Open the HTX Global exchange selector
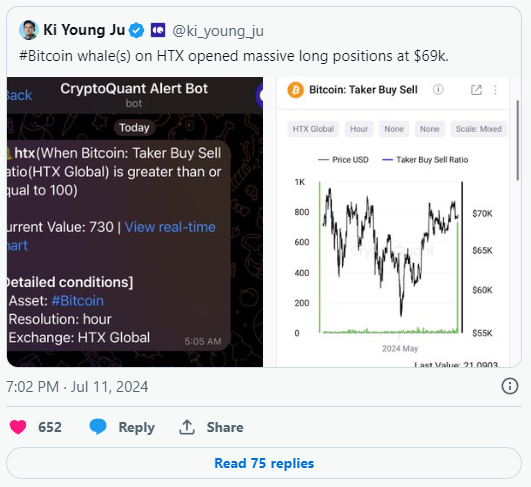This screenshot has height=487, width=531. pyautogui.click(x=313, y=129)
